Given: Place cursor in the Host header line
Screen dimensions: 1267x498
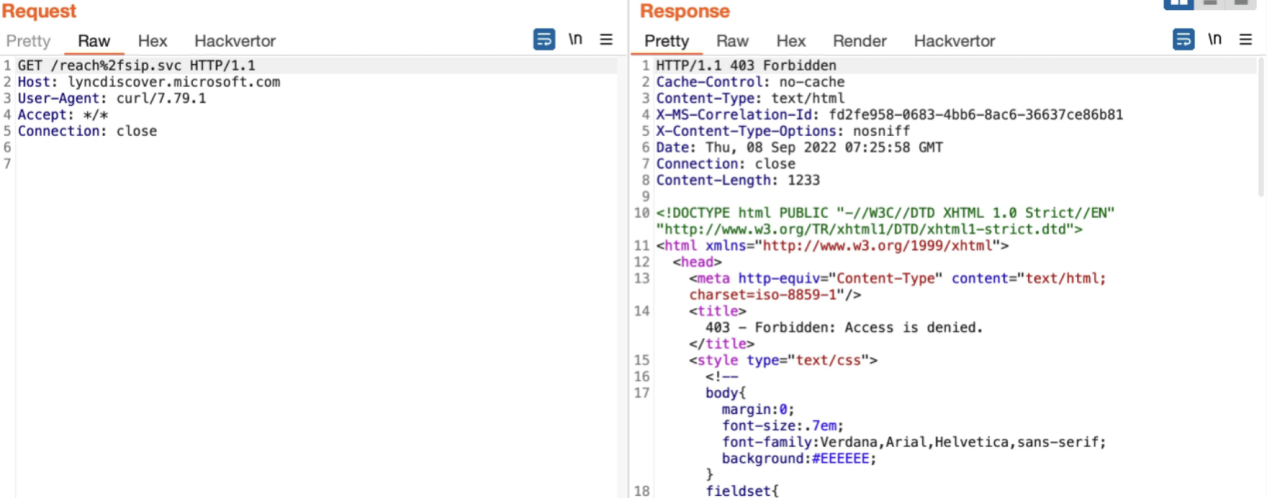Looking at the screenshot, I should (150, 82).
